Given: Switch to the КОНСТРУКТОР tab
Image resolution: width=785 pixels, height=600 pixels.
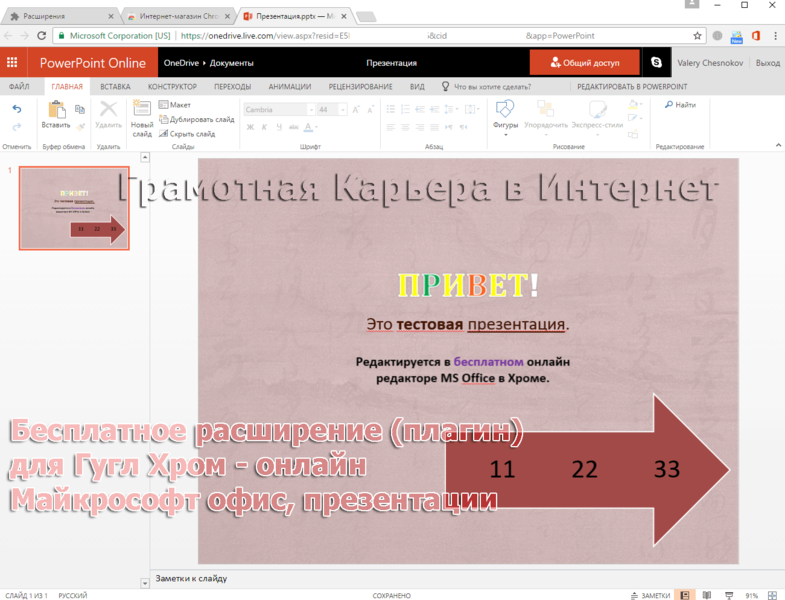Looking at the screenshot, I should click(172, 87).
